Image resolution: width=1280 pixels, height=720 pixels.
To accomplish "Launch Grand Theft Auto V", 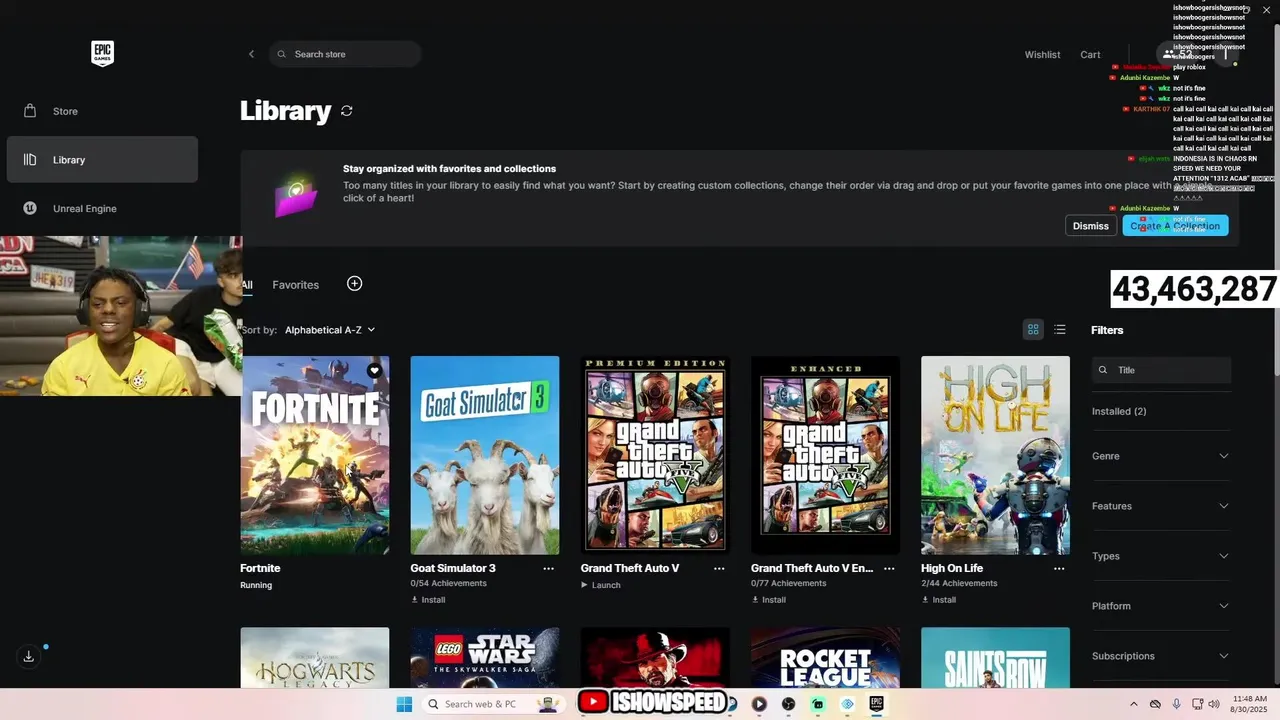I will (601, 585).
